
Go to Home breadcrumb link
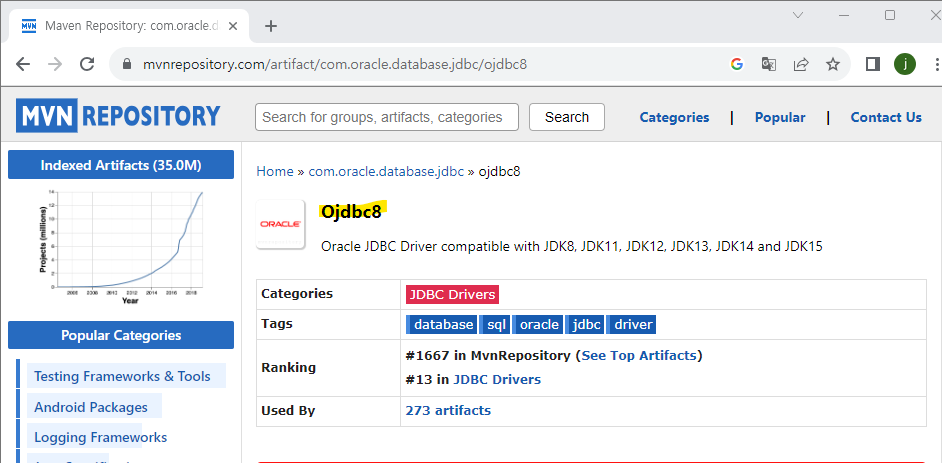tap(275, 171)
